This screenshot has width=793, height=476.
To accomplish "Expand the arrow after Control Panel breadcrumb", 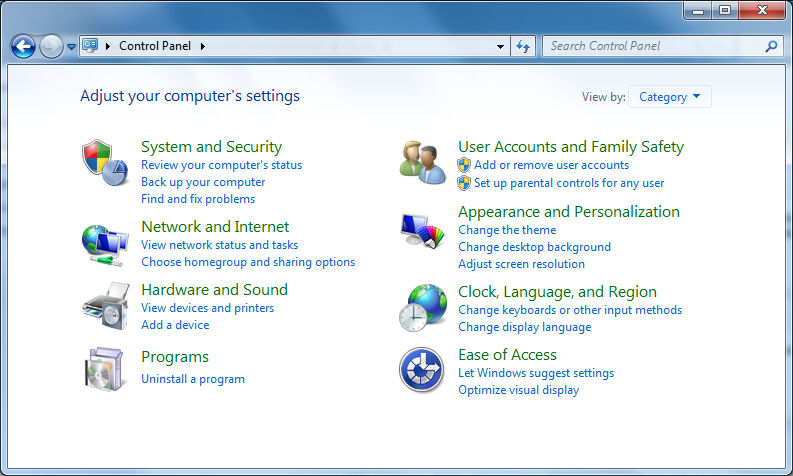I will [x=203, y=46].
